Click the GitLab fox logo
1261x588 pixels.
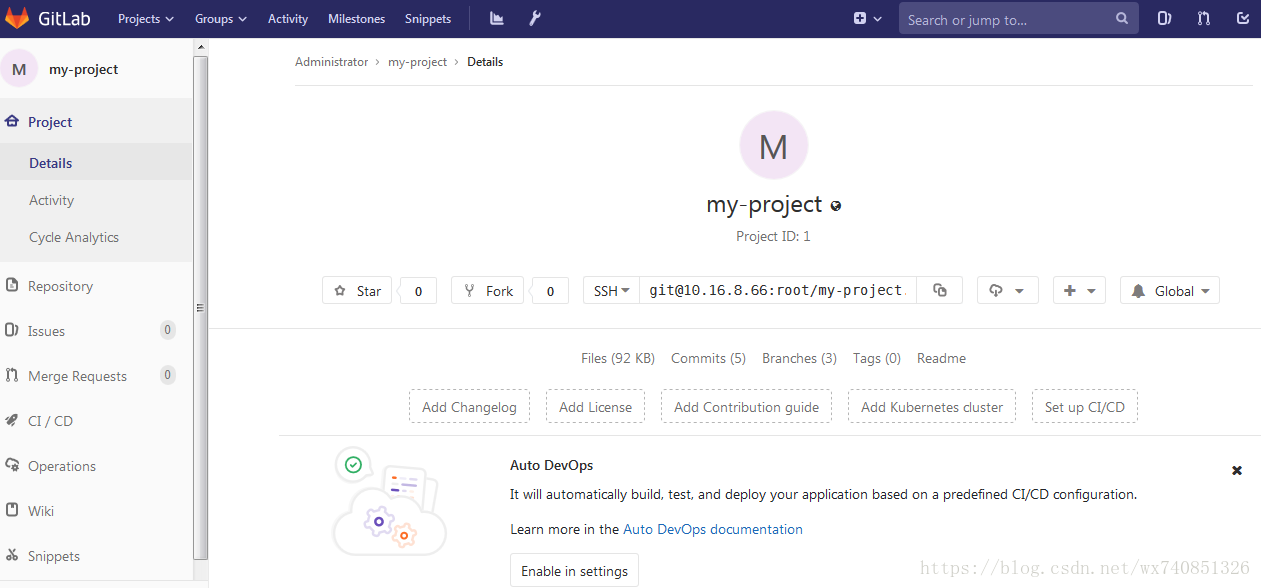click(x=17, y=19)
